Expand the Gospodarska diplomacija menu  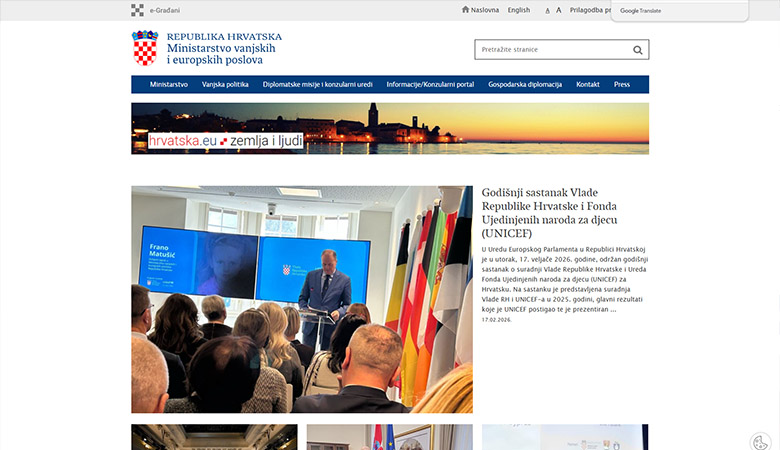527,85
